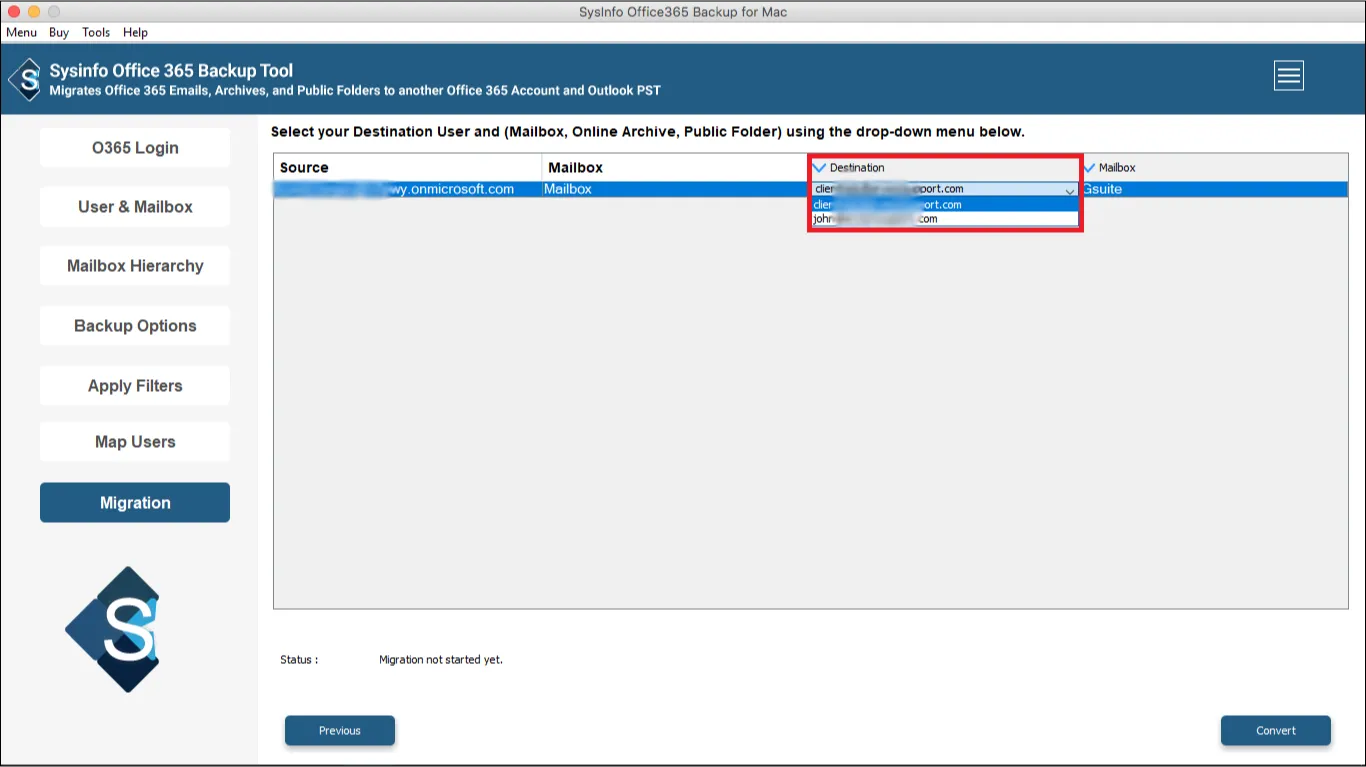
Task: Open the Apply Filters step
Action: [x=135, y=386]
